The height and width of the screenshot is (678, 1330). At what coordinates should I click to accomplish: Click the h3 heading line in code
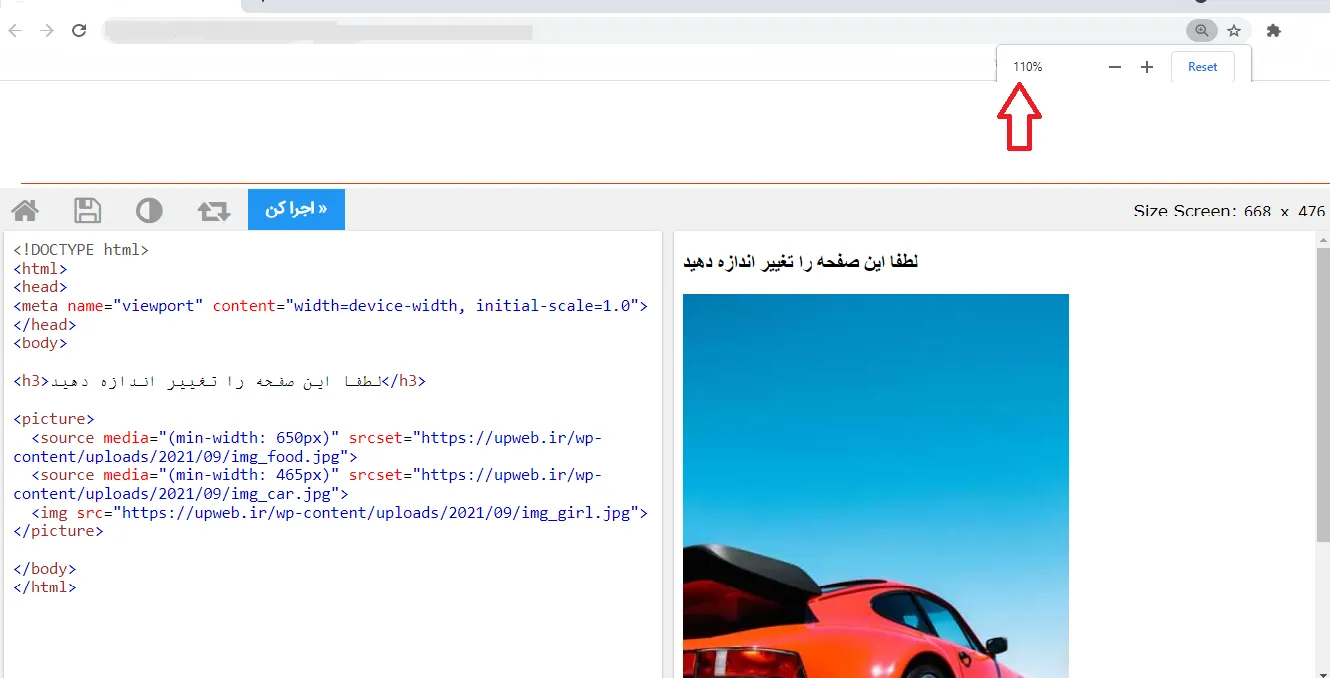click(219, 381)
